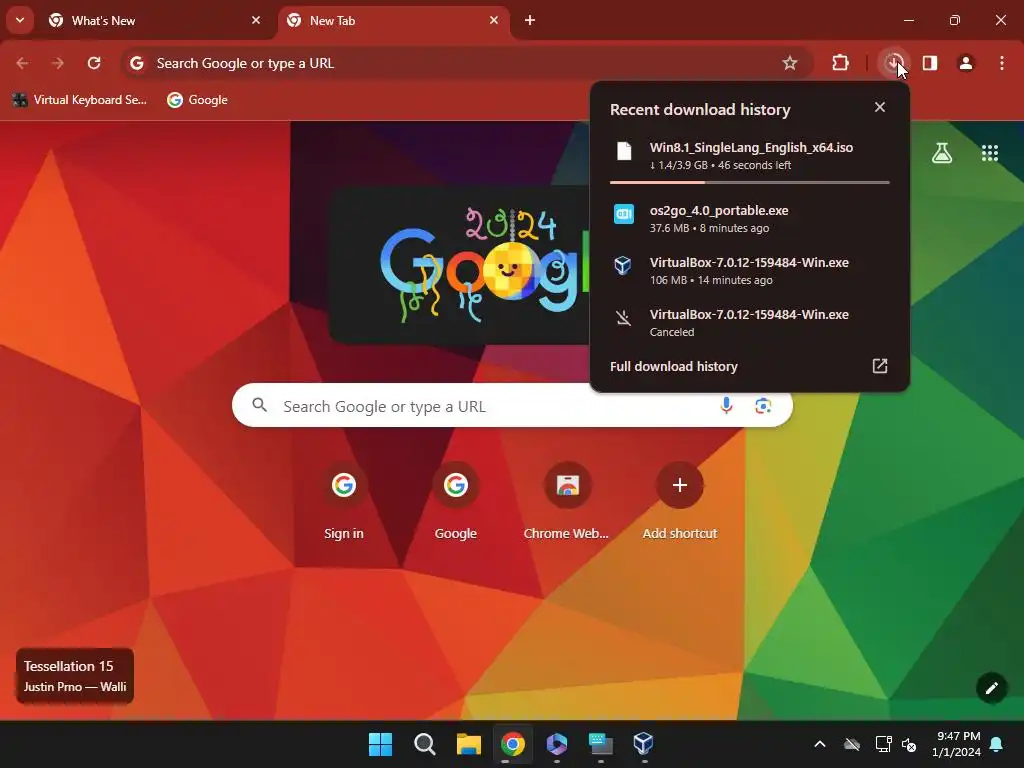
Task: Click the Win8.1_SingleLang_English_x64.iso download entry
Action: [750, 155]
